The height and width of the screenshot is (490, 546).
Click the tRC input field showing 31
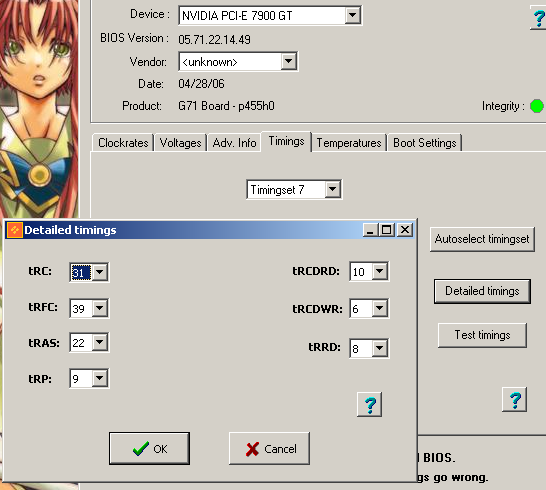coord(81,272)
